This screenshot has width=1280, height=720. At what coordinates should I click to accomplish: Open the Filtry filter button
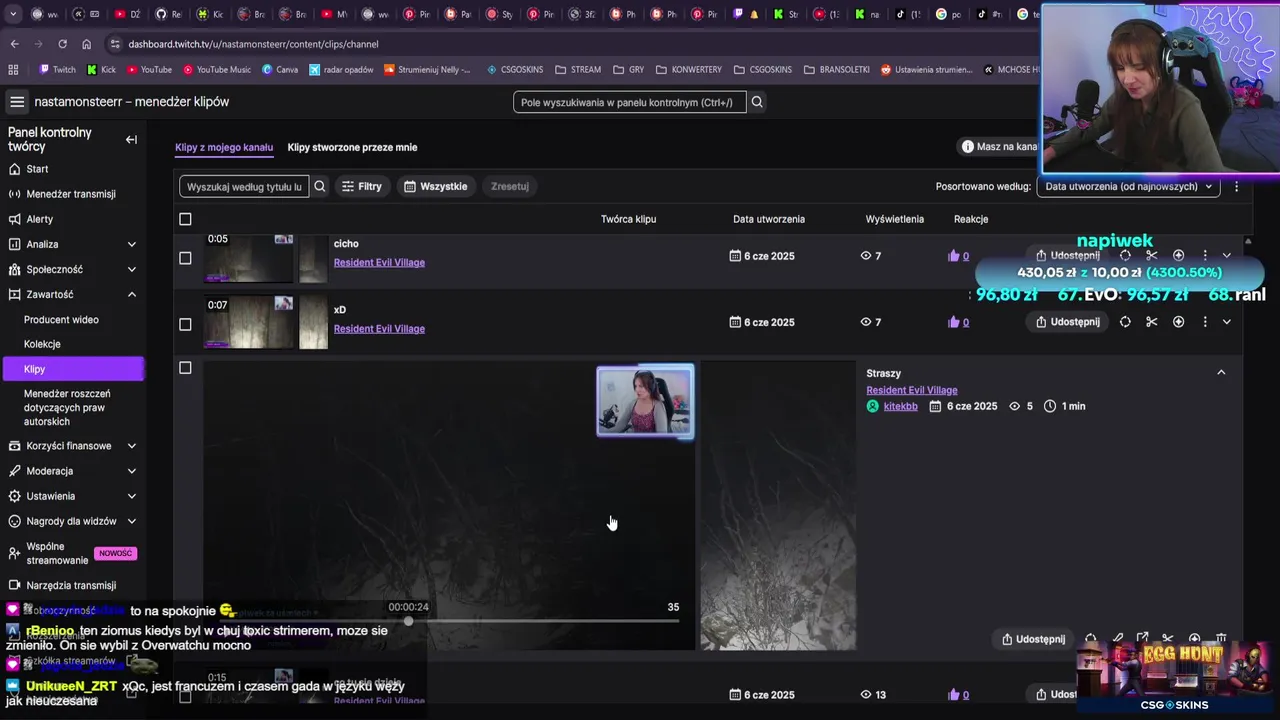(361, 186)
